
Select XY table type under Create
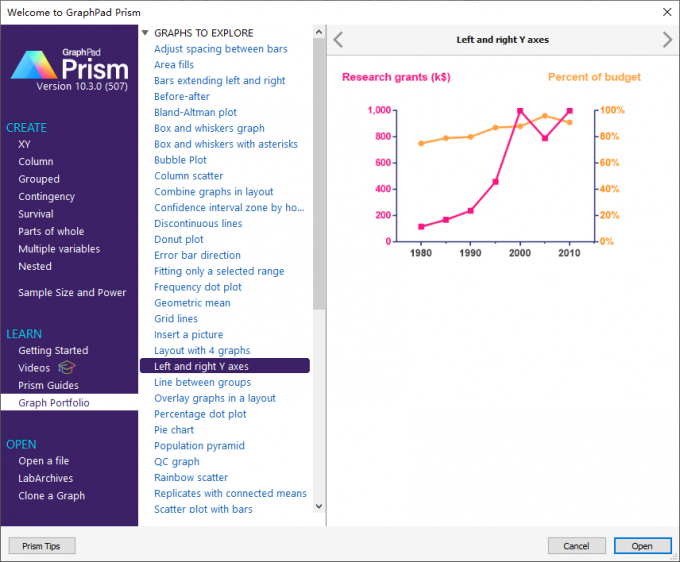[24, 144]
